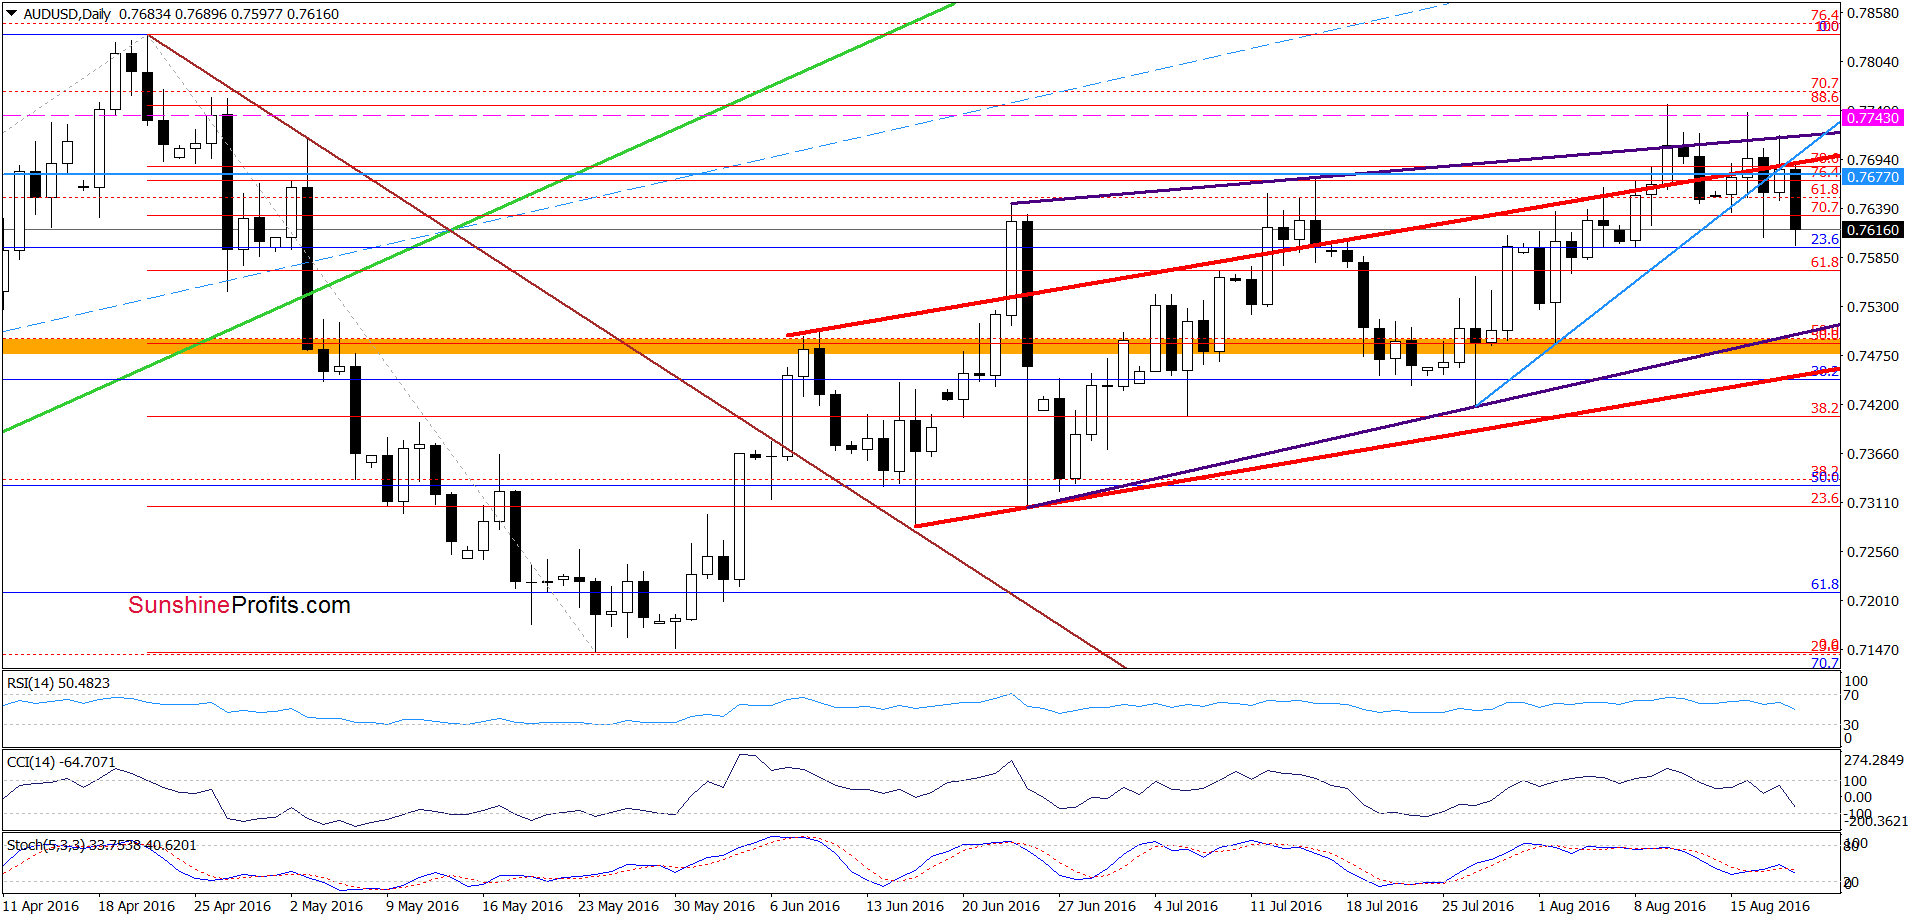The width and height of the screenshot is (1908, 920).
Task: Click the 1 Aug 2016 date label
Action: coord(1574,906)
